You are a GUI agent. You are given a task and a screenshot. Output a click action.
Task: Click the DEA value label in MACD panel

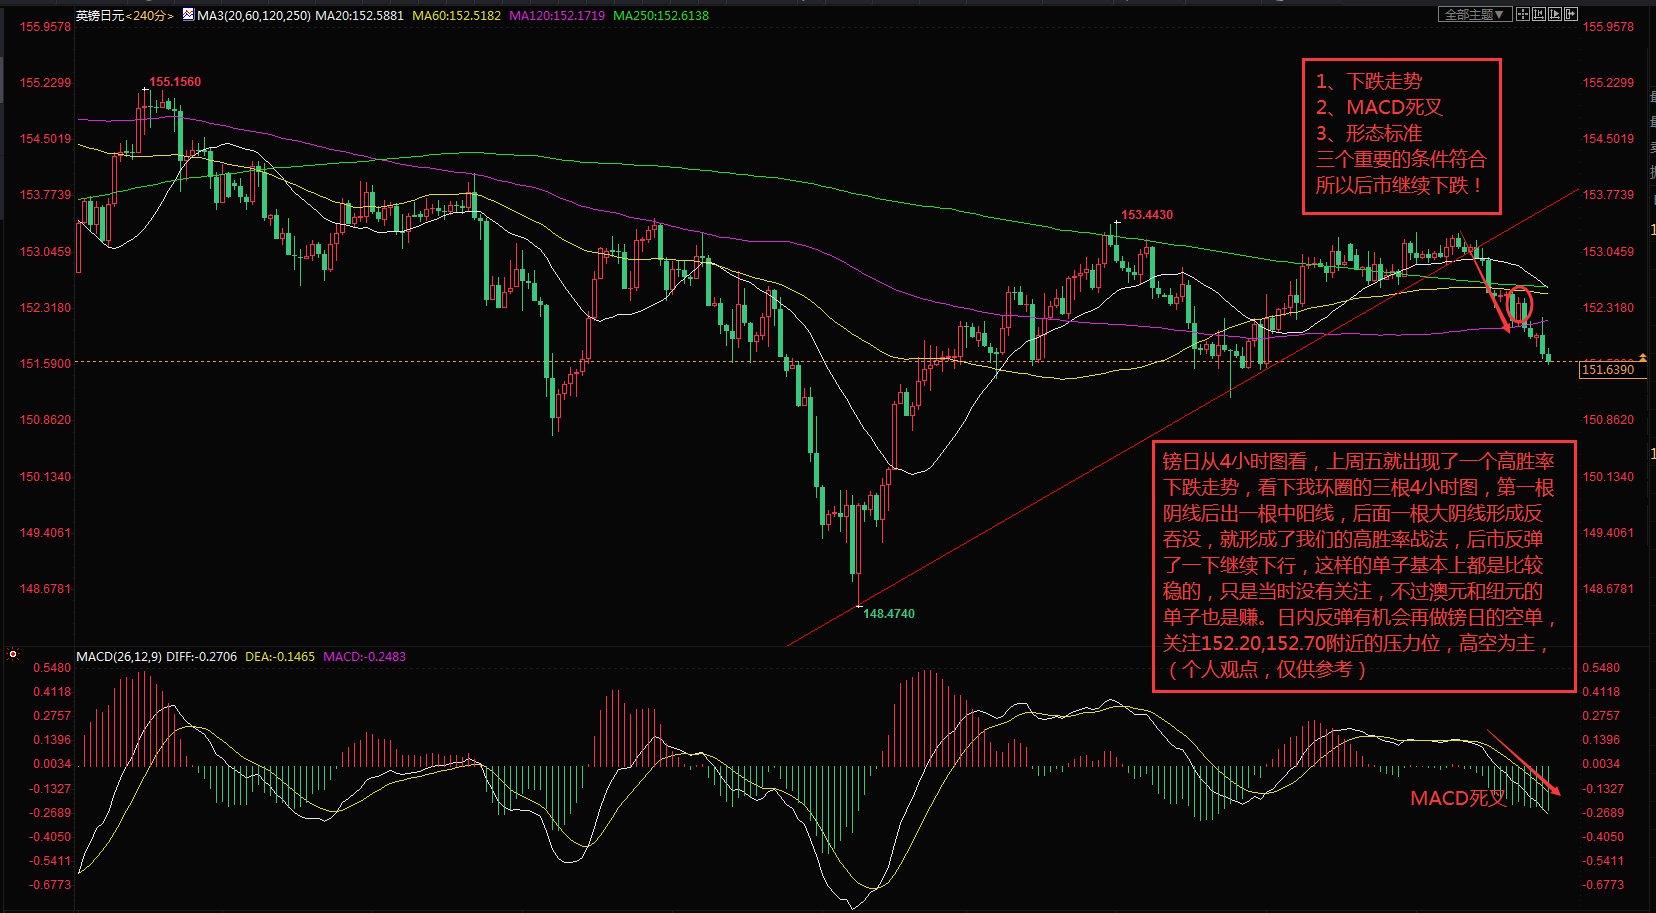(280, 657)
